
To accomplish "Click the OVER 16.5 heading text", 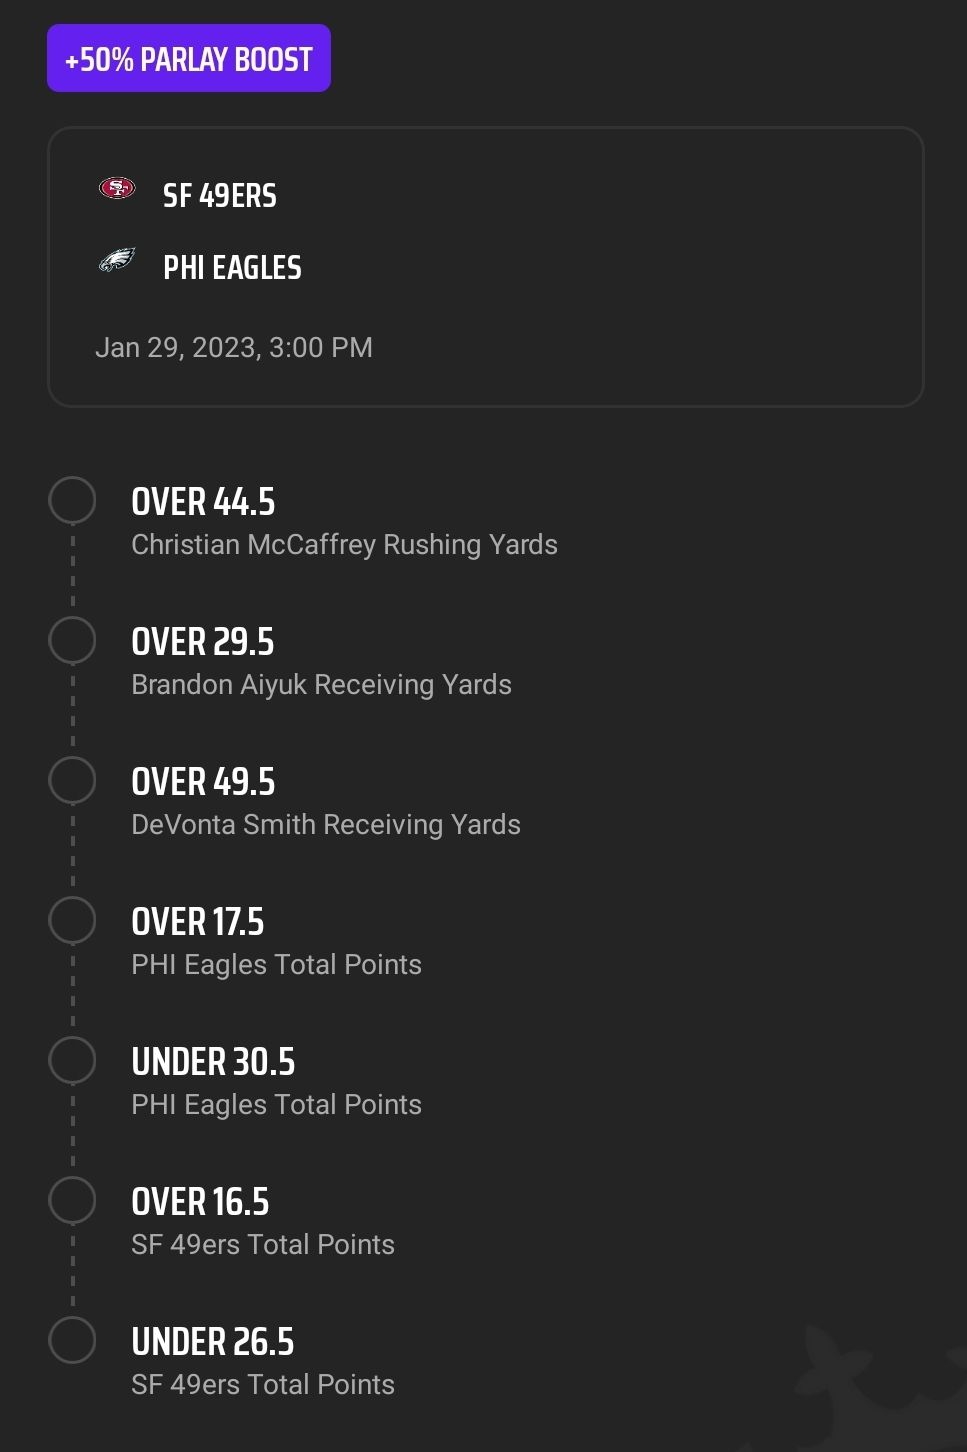I will (x=200, y=1202).
